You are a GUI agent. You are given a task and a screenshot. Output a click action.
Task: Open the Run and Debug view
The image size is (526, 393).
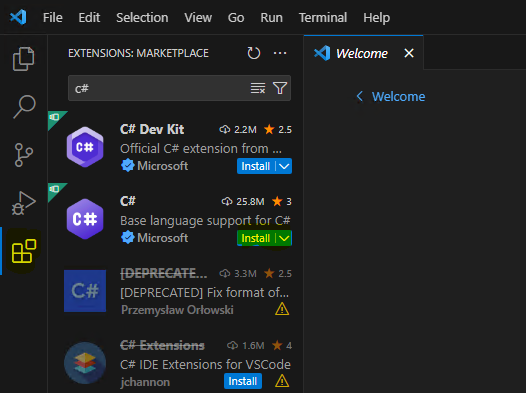tap(23, 203)
